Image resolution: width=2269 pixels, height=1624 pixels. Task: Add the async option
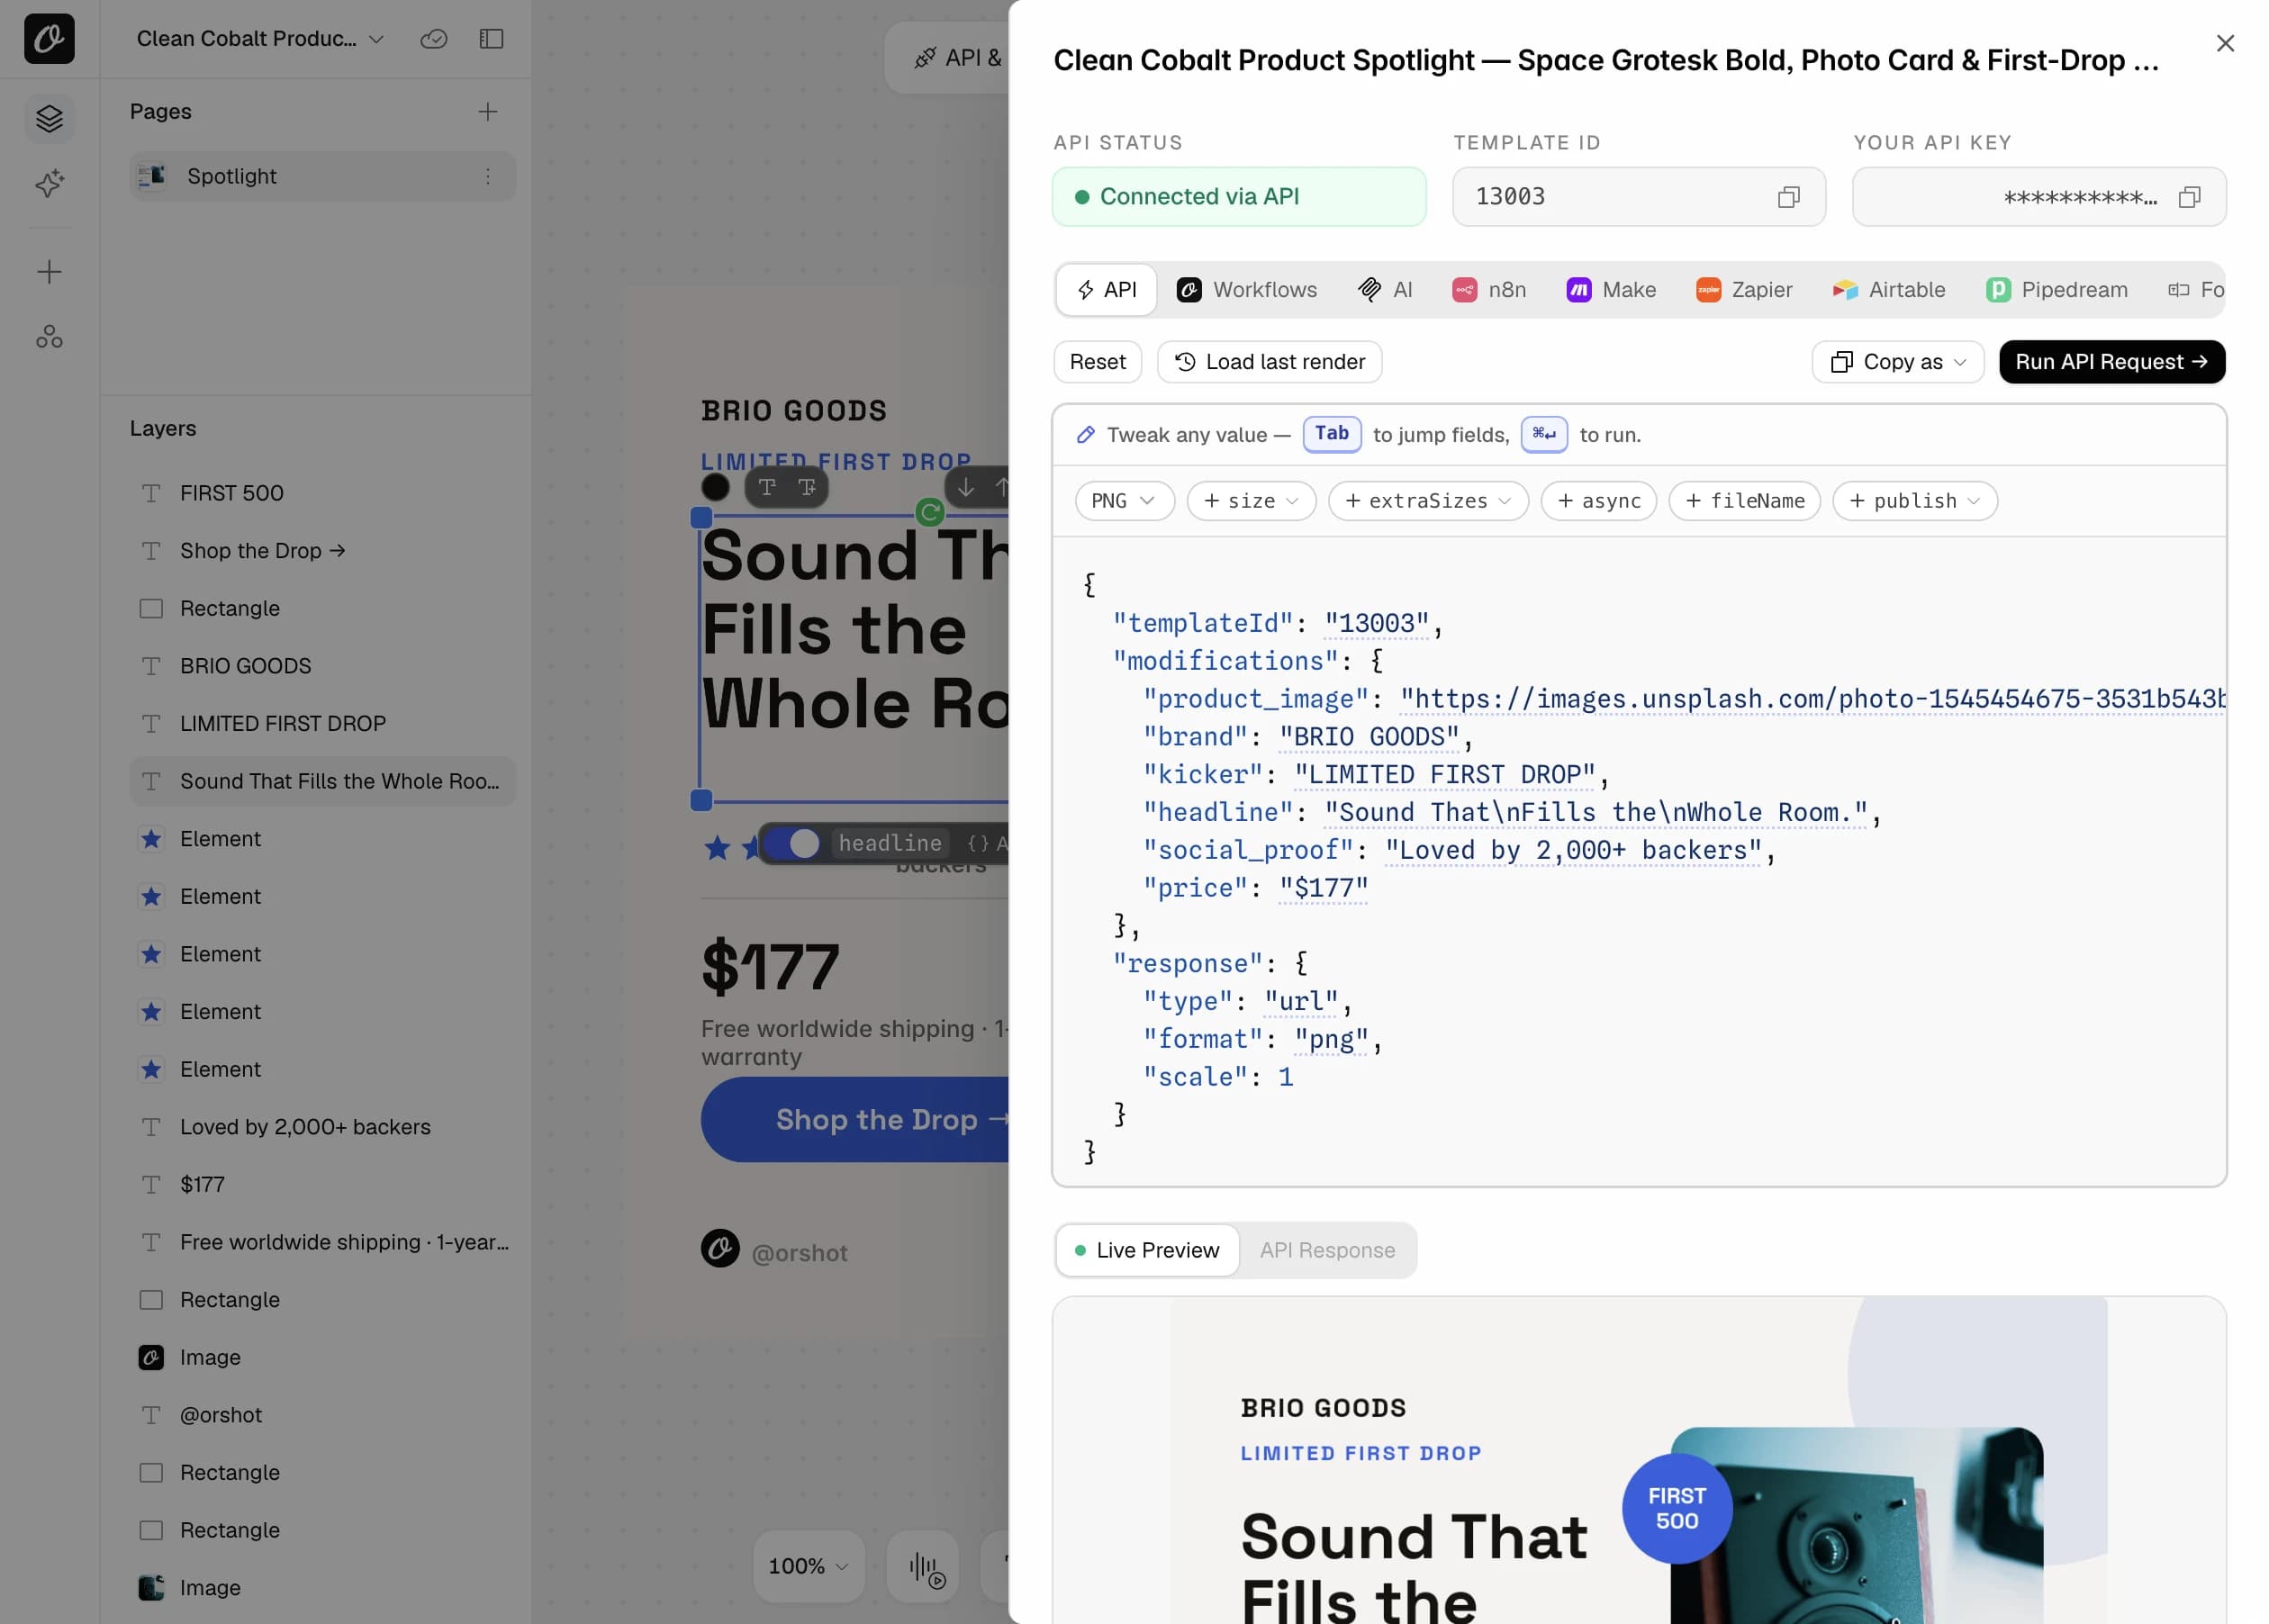click(x=1598, y=501)
